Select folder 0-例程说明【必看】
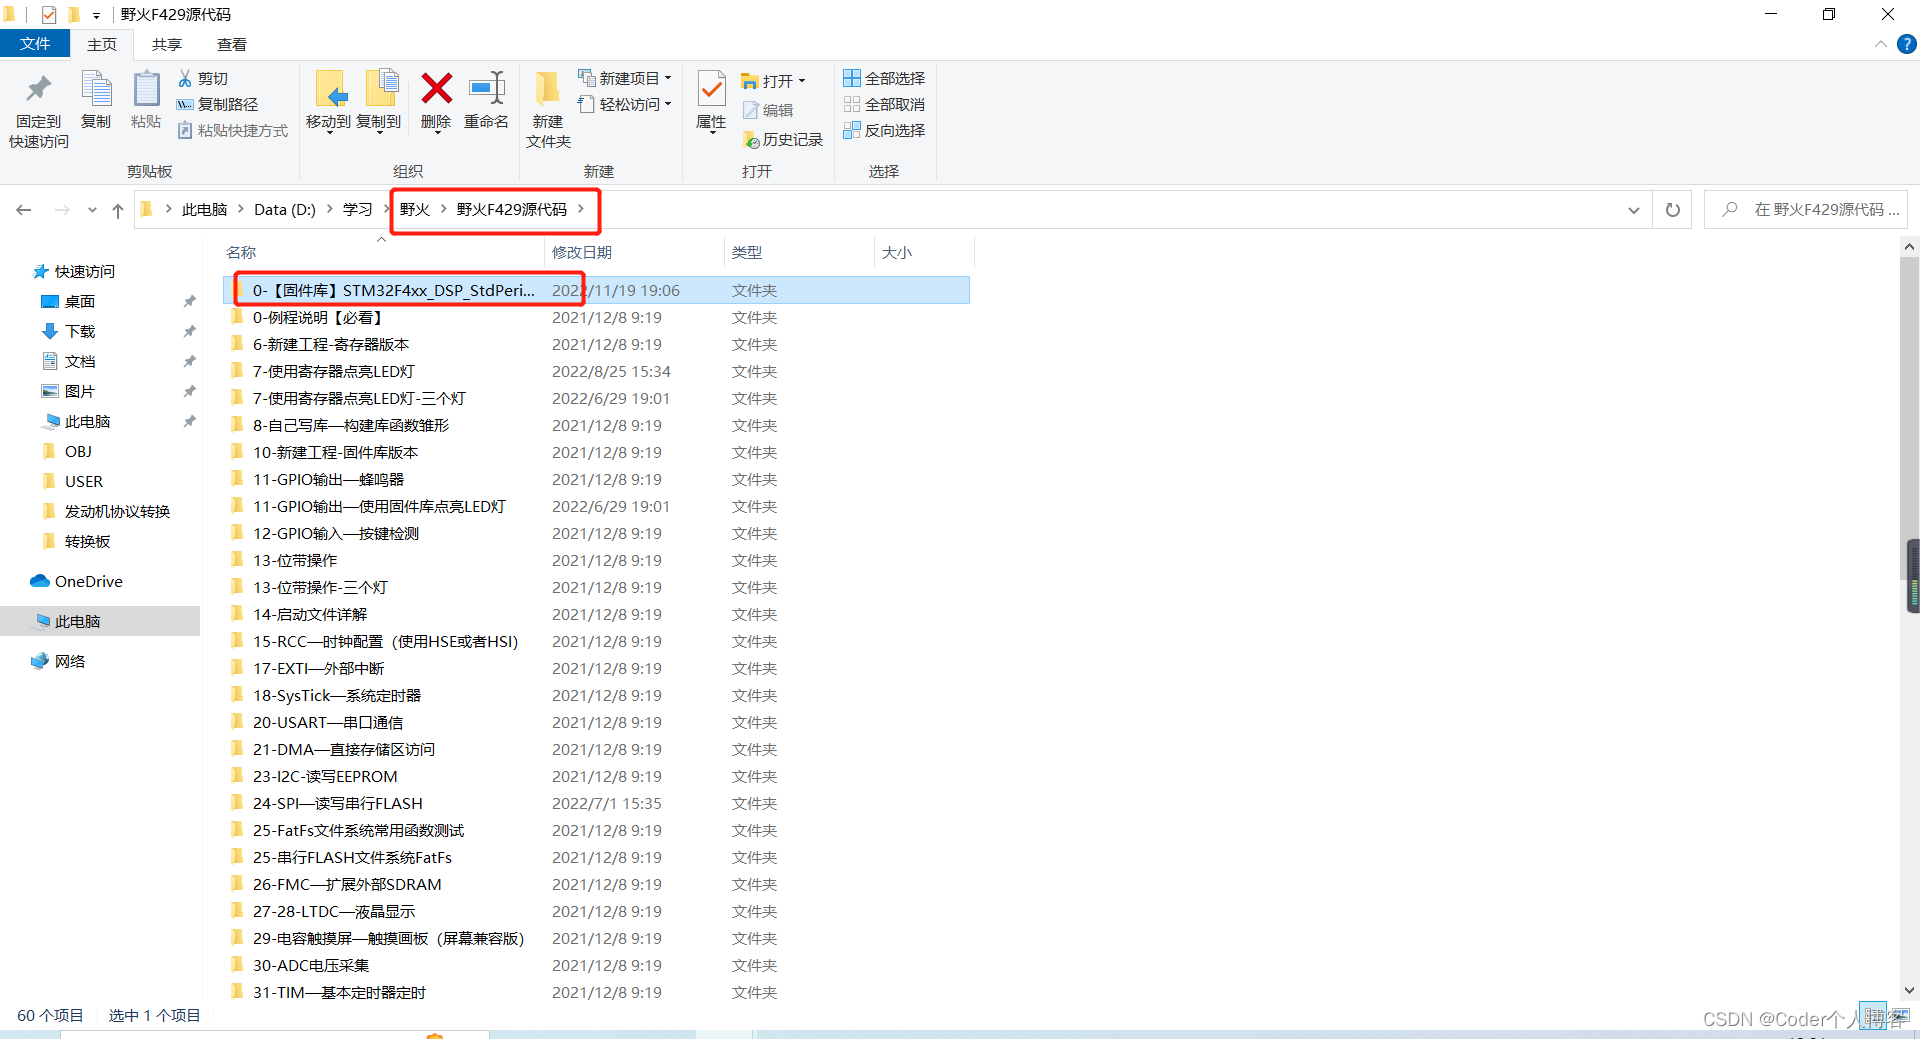The height and width of the screenshot is (1039, 1920). click(x=596, y=317)
